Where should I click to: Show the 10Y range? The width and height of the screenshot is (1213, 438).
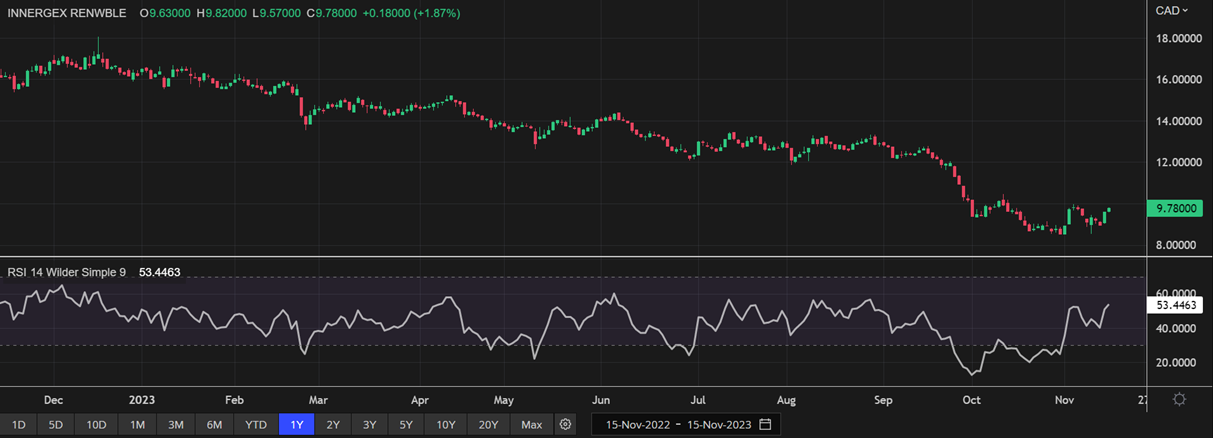445,425
